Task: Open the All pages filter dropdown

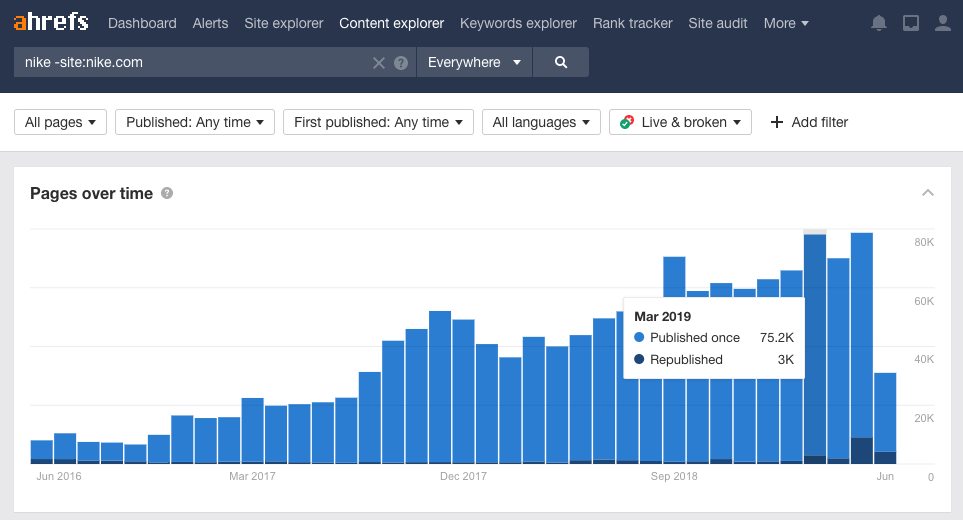Action: click(x=60, y=122)
